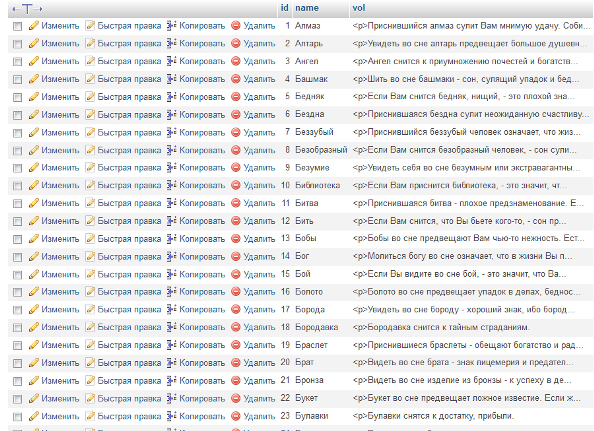The image size is (594, 431).
Task: Click the red delete icon in Бог row
Action: click(x=236, y=257)
